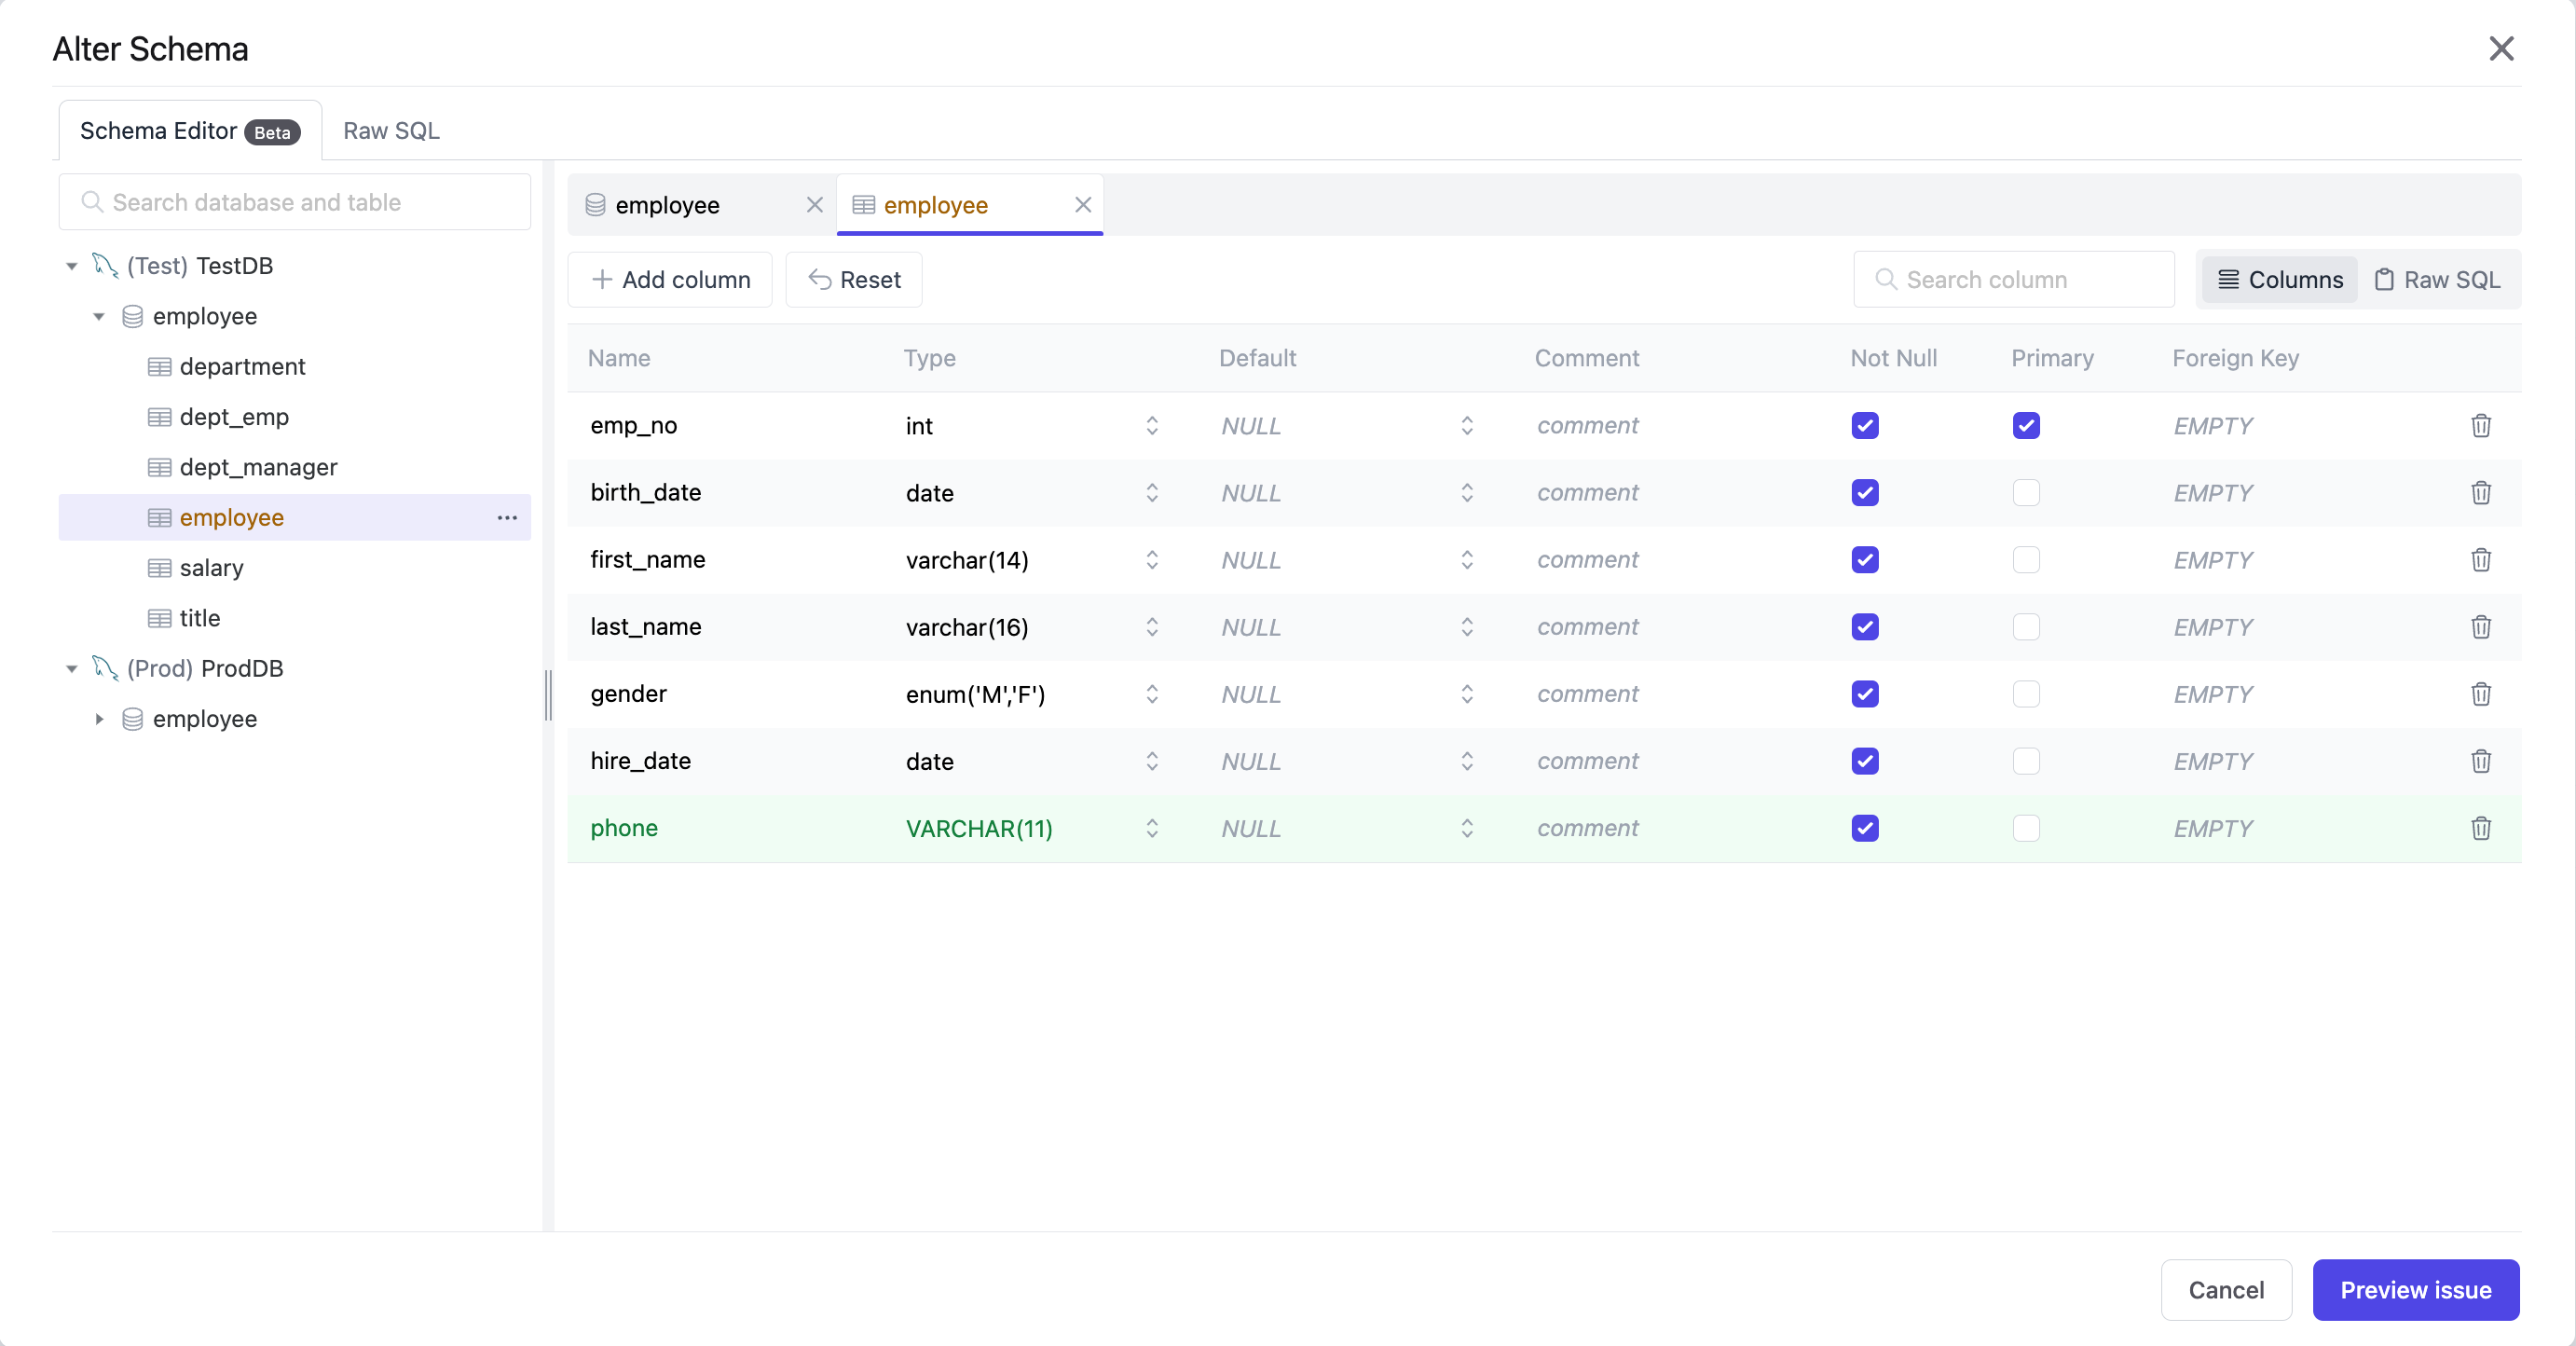Click the search icon in database search box
Viewport: 2576px width, 1346px height.
(93, 202)
